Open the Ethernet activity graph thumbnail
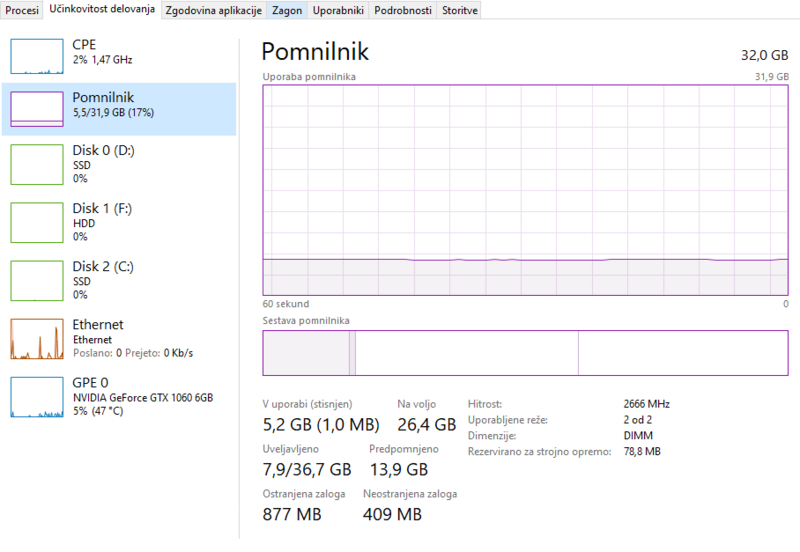This screenshot has height=552, width=800. pos(37,339)
